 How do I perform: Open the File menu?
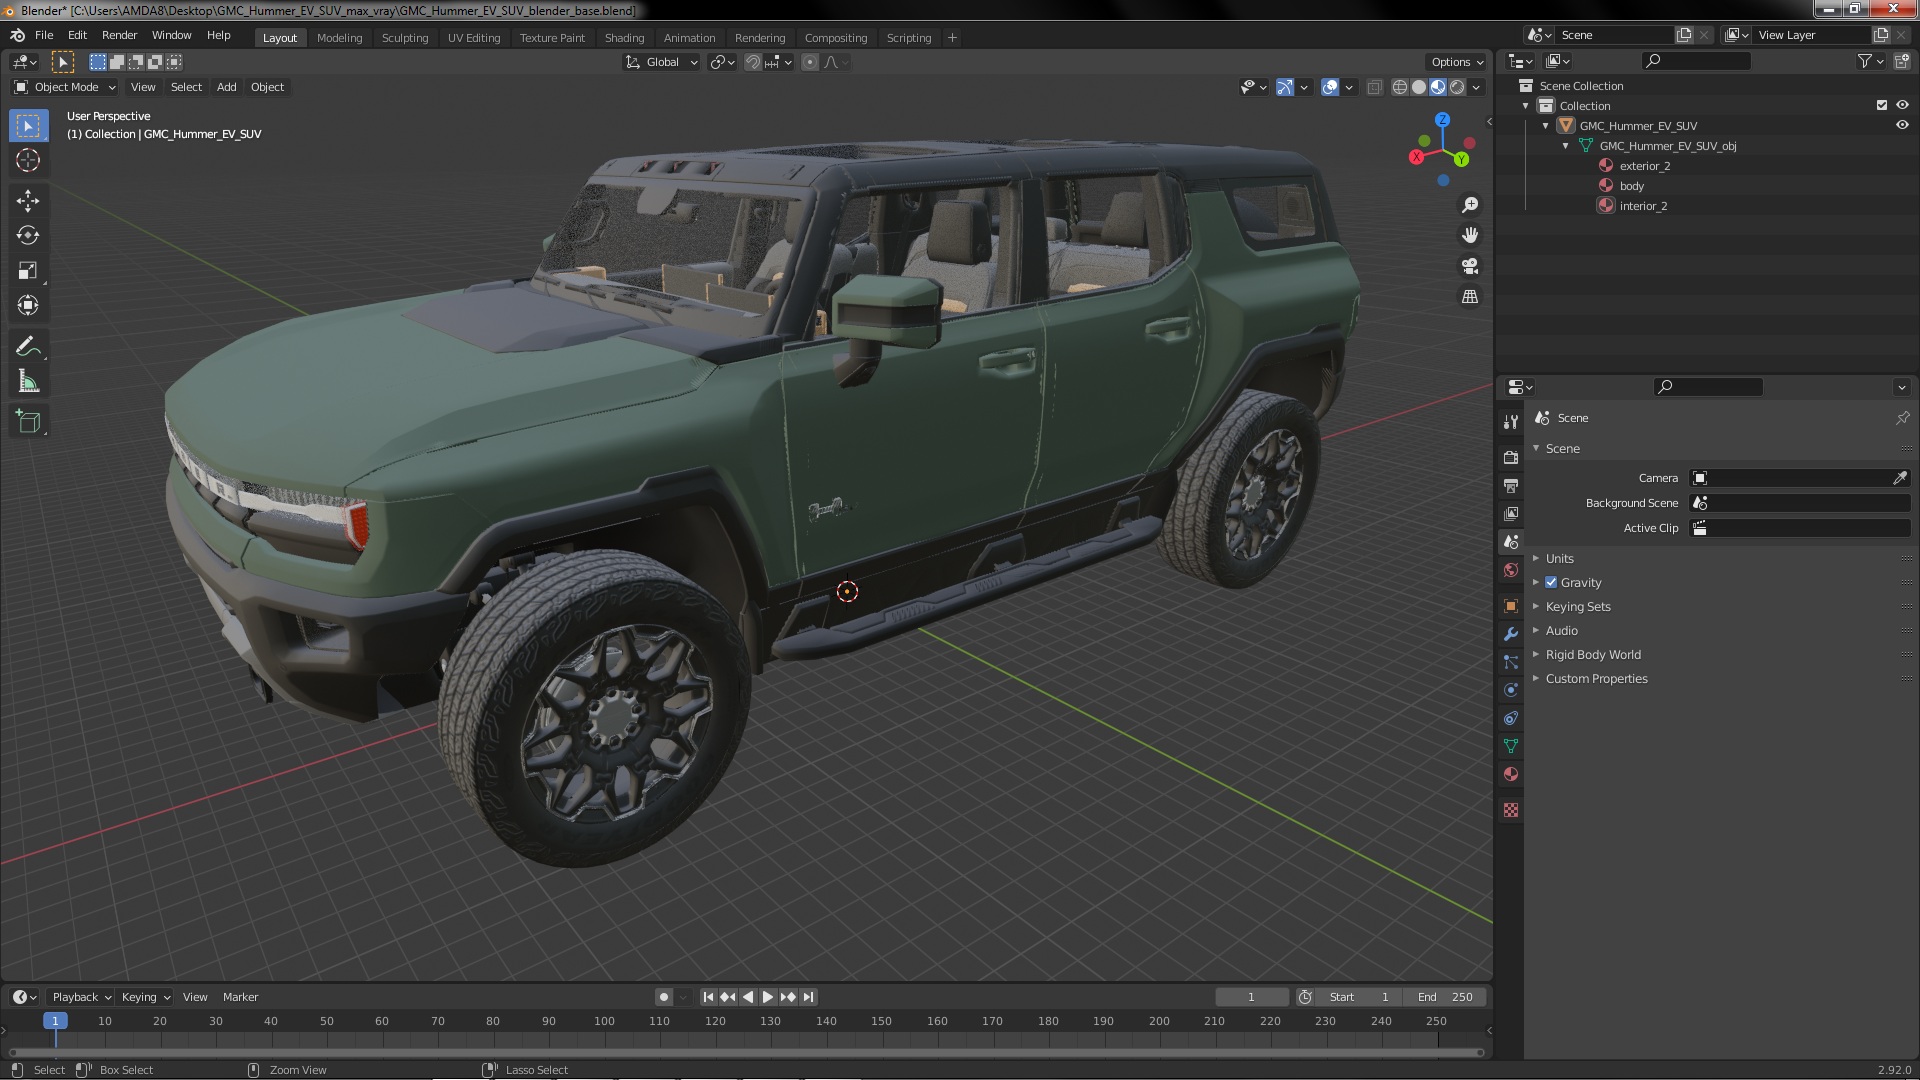click(44, 35)
